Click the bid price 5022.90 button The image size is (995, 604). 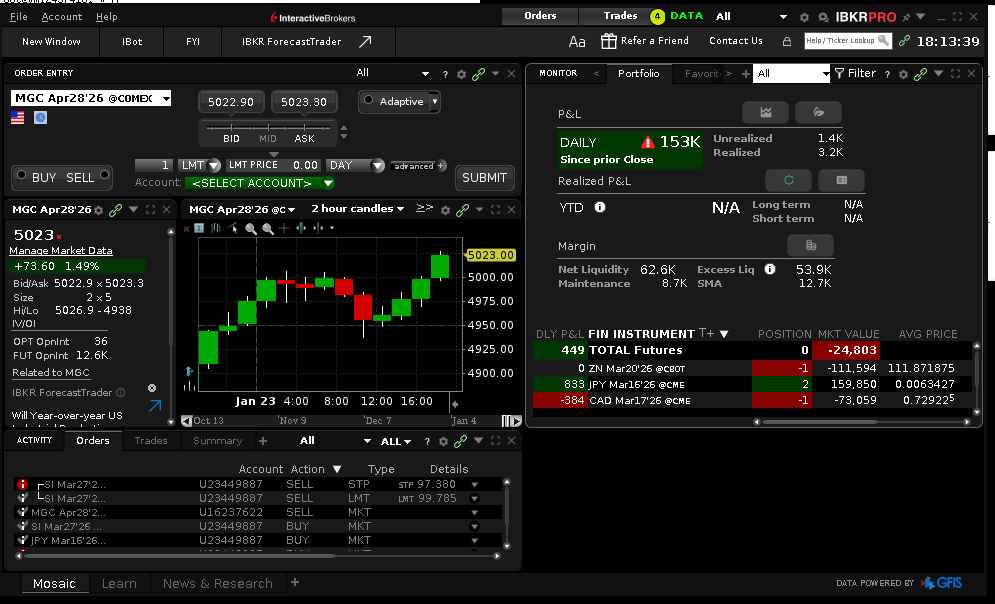pos(231,102)
